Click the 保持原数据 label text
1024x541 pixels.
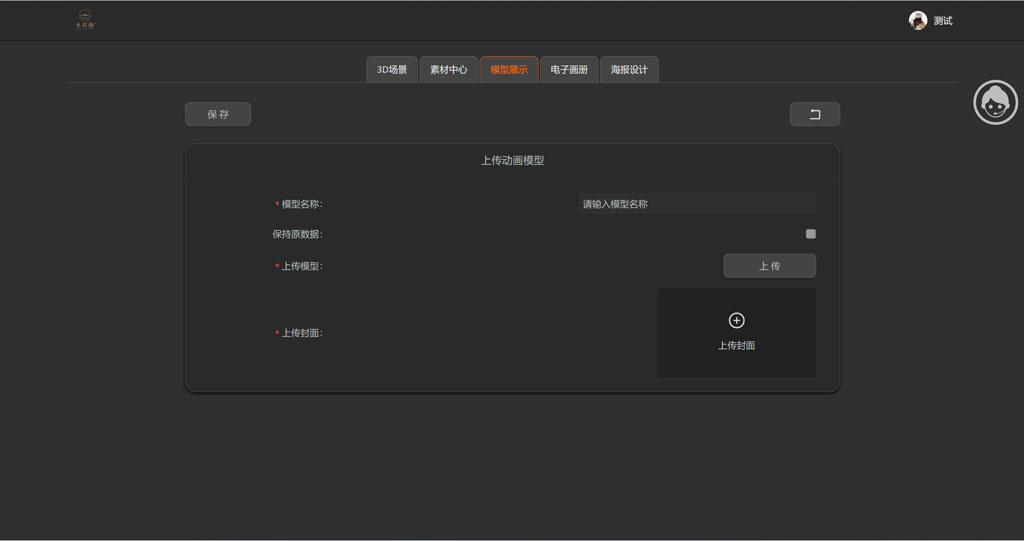(x=298, y=234)
